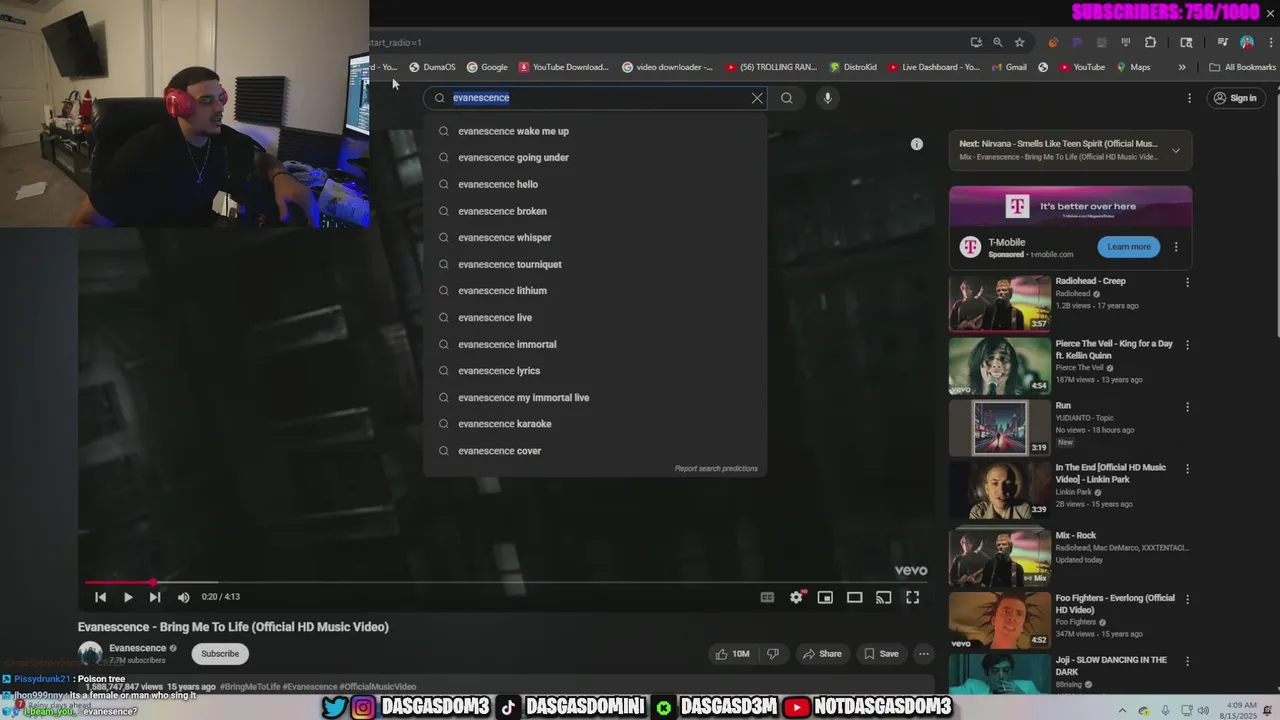
Task: Dislike the video
Action: pos(773,654)
